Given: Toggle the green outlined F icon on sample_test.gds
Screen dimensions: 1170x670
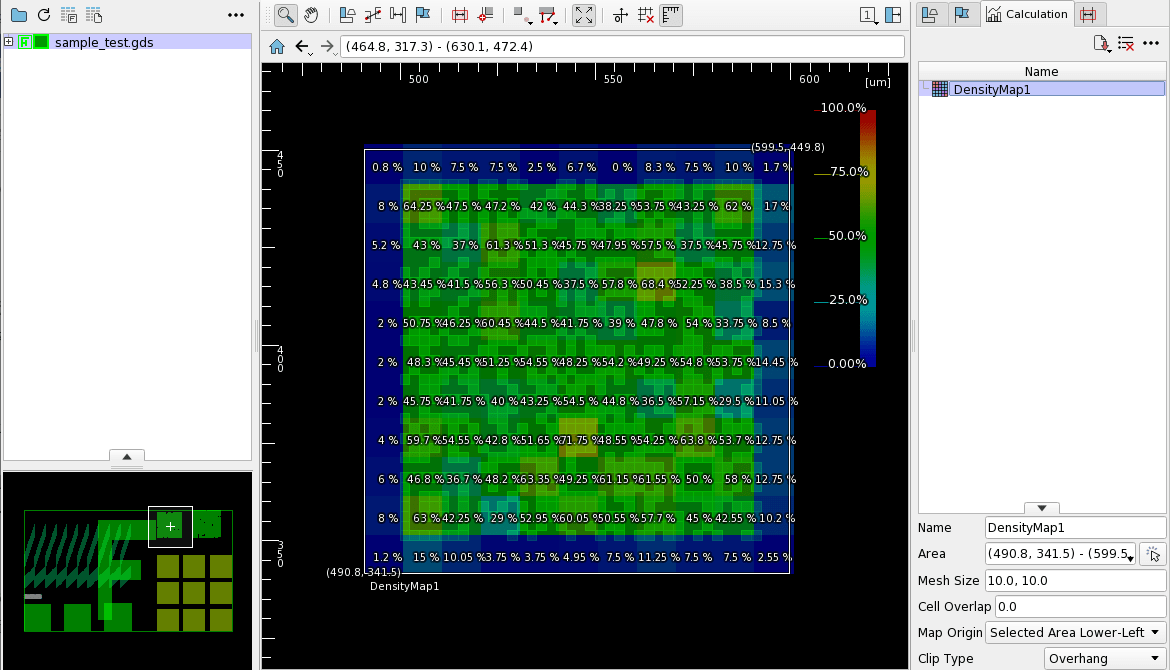Looking at the screenshot, I should point(25,42).
